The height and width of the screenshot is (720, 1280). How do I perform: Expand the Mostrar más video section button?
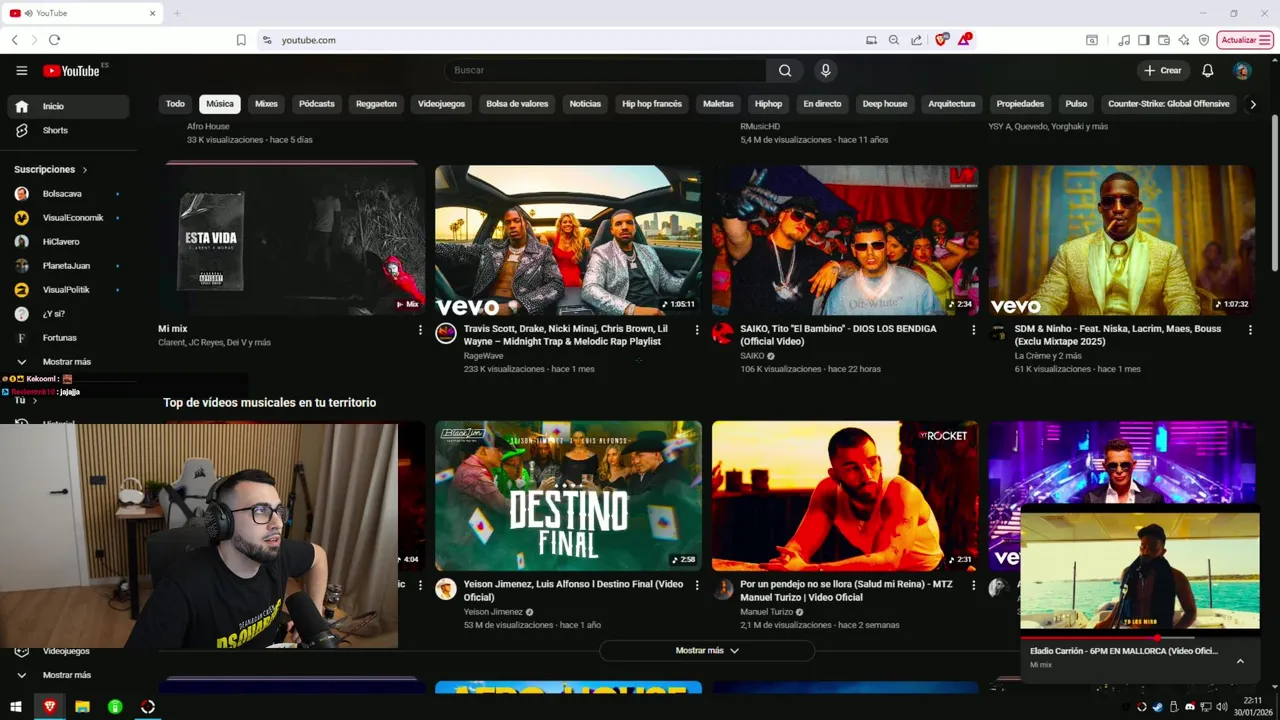tap(707, 651)
